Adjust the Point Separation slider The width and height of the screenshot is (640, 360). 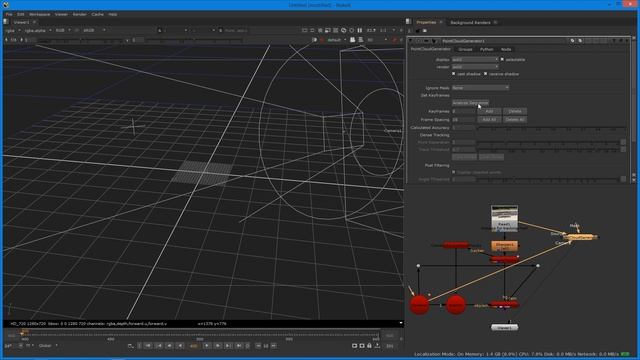click(549, 142)
